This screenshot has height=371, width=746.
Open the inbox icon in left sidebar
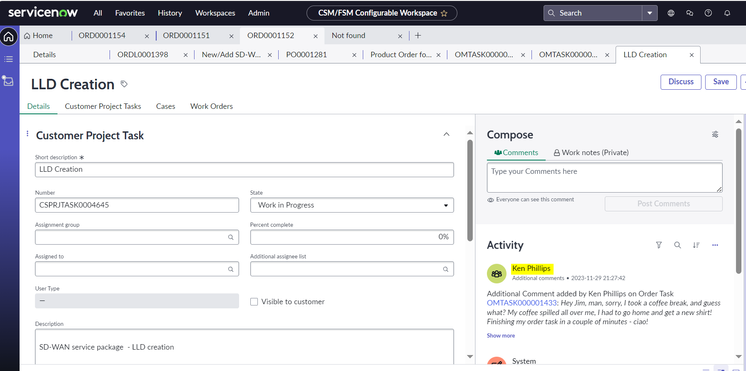click(9, 81)
